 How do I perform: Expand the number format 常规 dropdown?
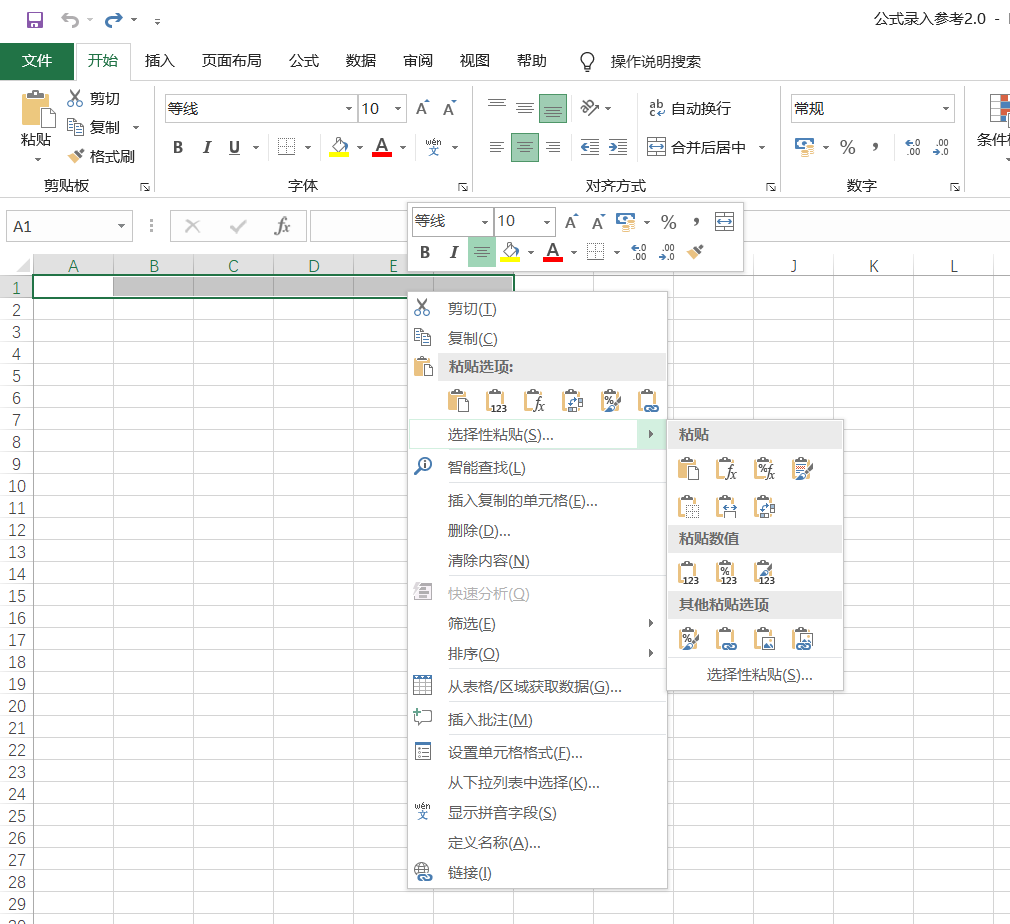945,109
